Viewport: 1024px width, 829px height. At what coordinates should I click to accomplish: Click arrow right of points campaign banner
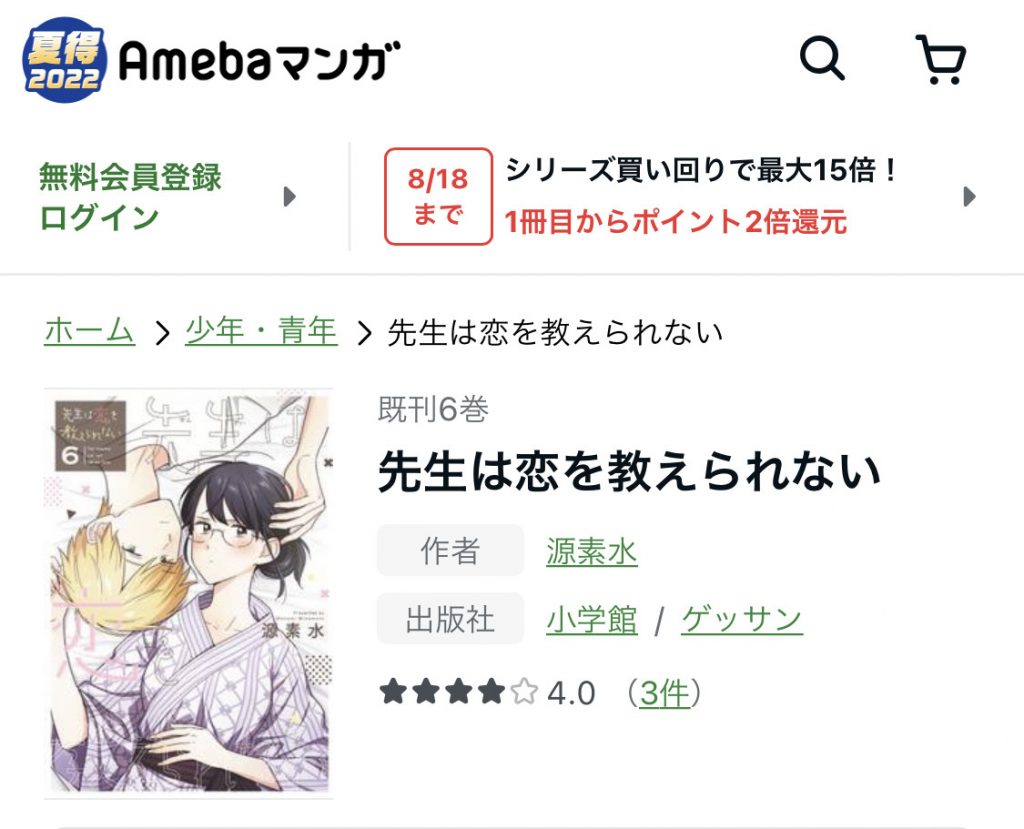(970, 197)
